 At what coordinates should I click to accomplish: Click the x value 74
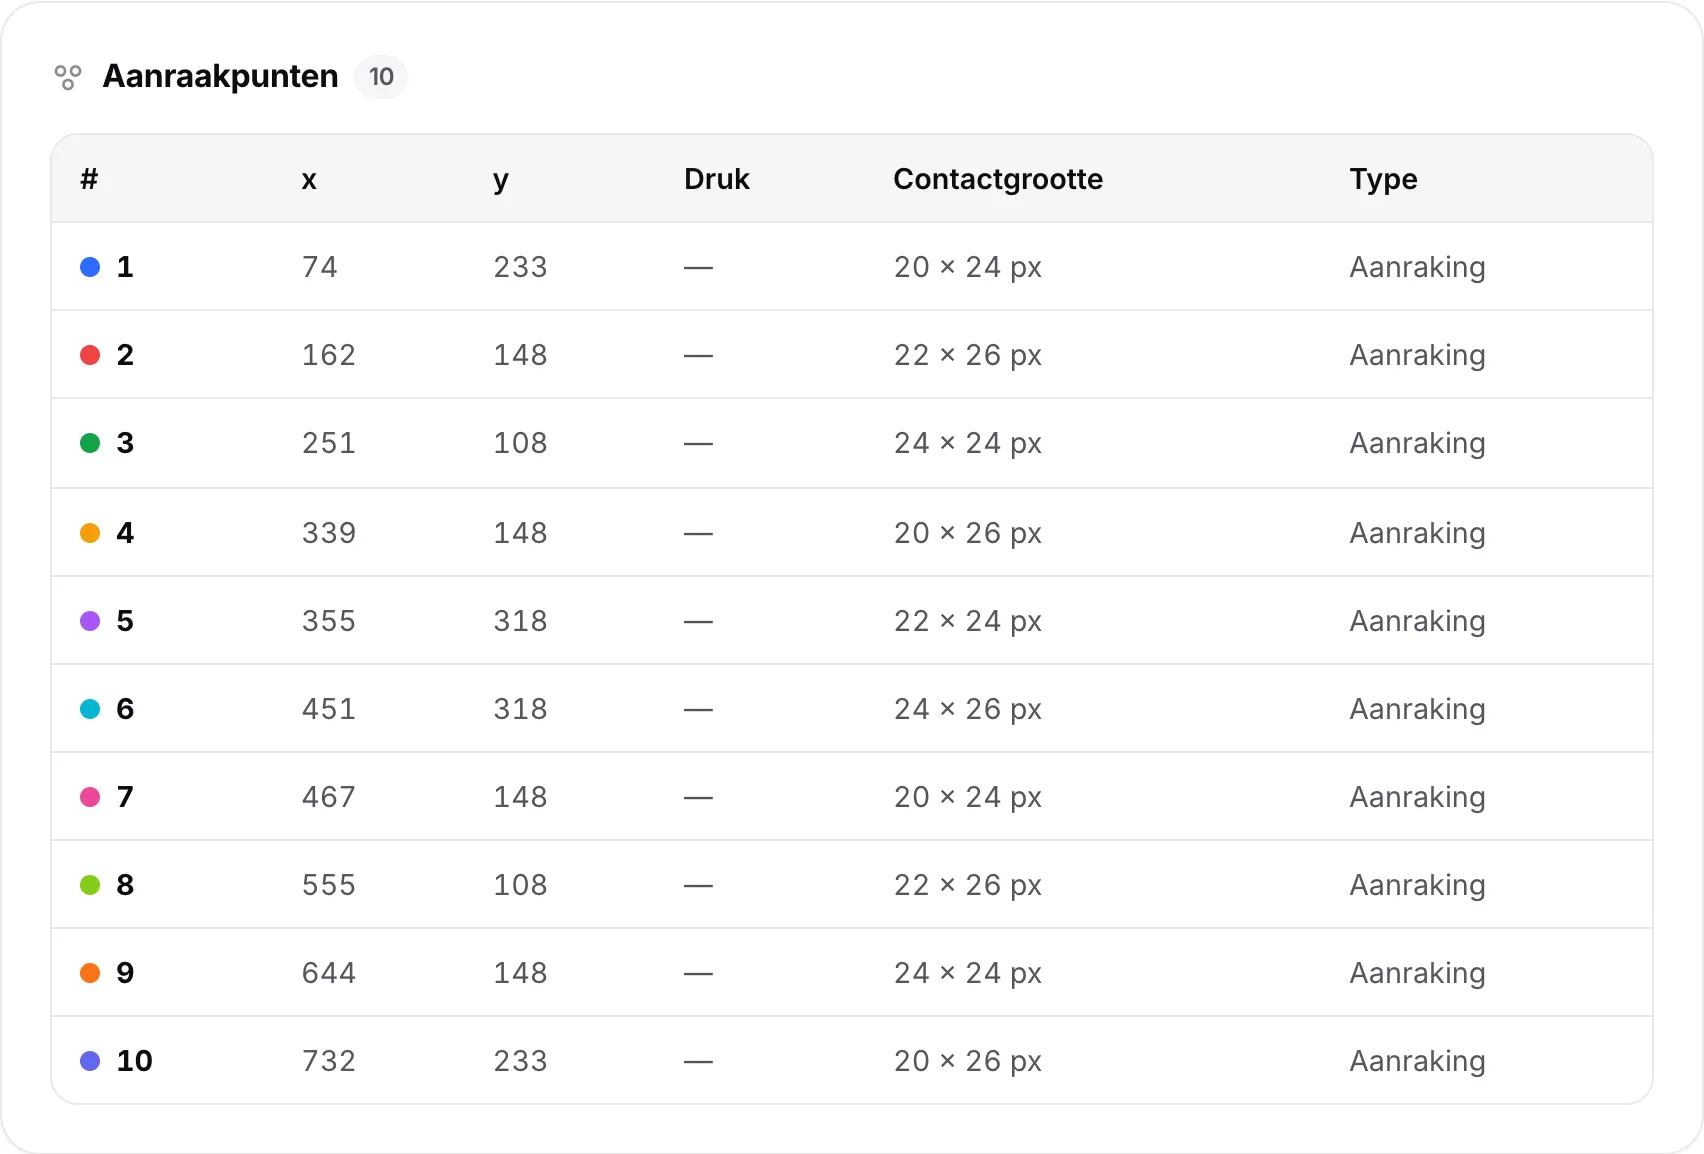[x=320, y=267]
